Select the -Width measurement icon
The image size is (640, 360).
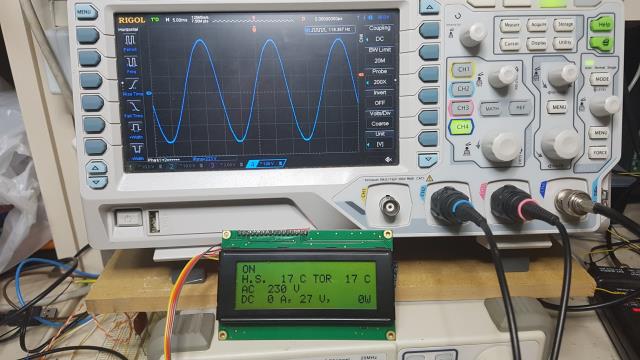tap(137, 151)
